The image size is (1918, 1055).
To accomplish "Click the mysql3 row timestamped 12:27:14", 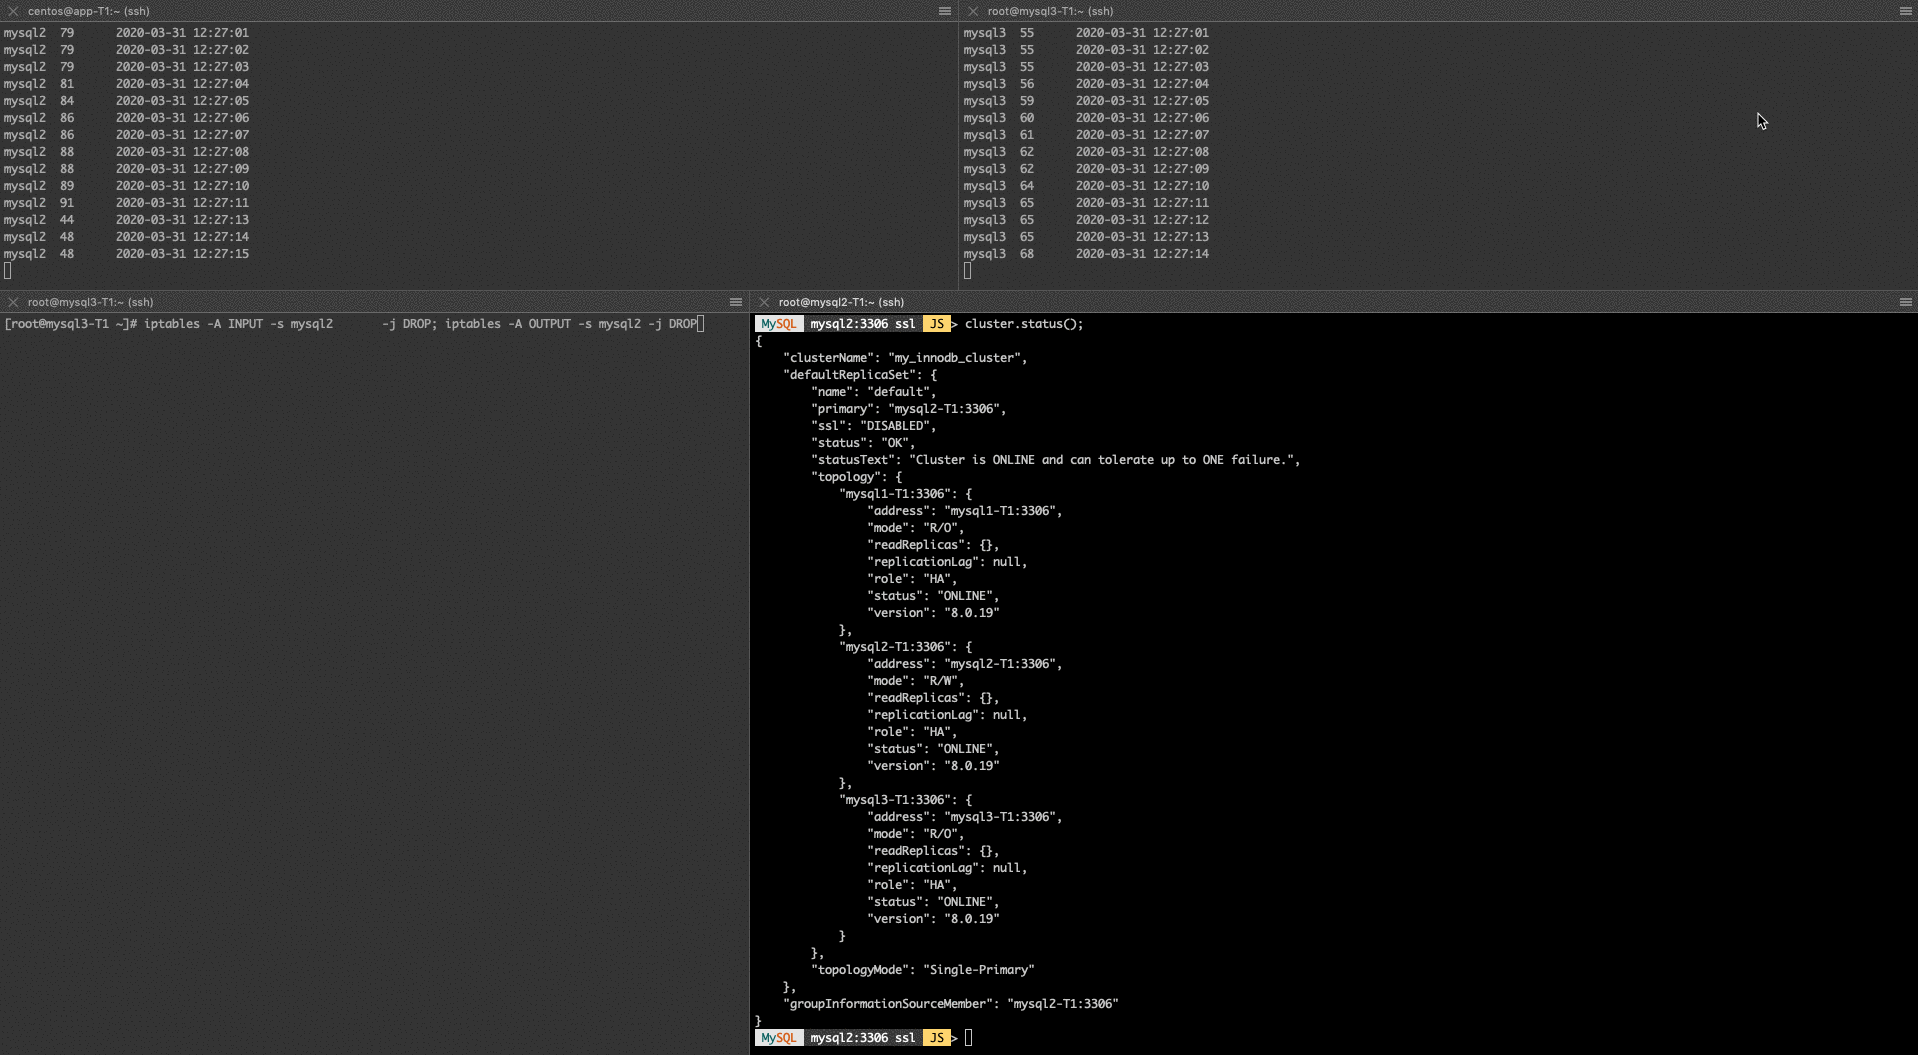I will click(x=1086, y=254).
